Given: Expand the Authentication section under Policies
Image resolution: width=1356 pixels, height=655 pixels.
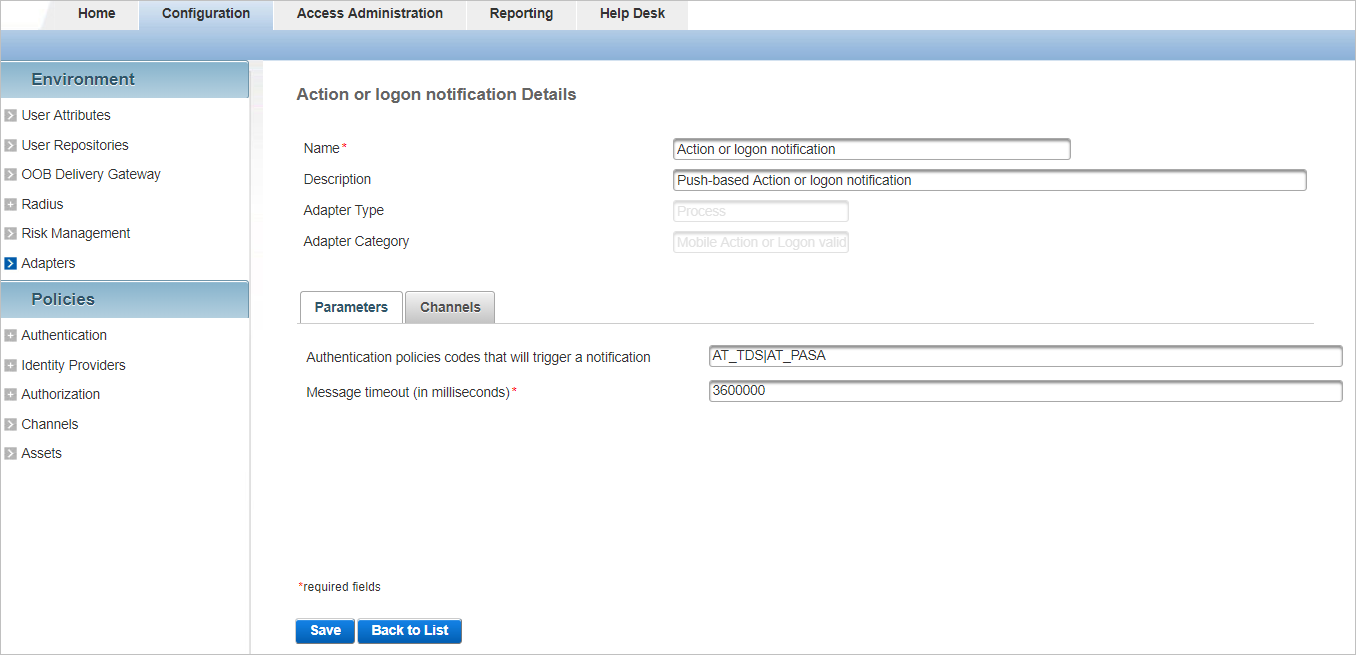Looking at the screenshot, I should pyautogui.click(x=11, y=335).
